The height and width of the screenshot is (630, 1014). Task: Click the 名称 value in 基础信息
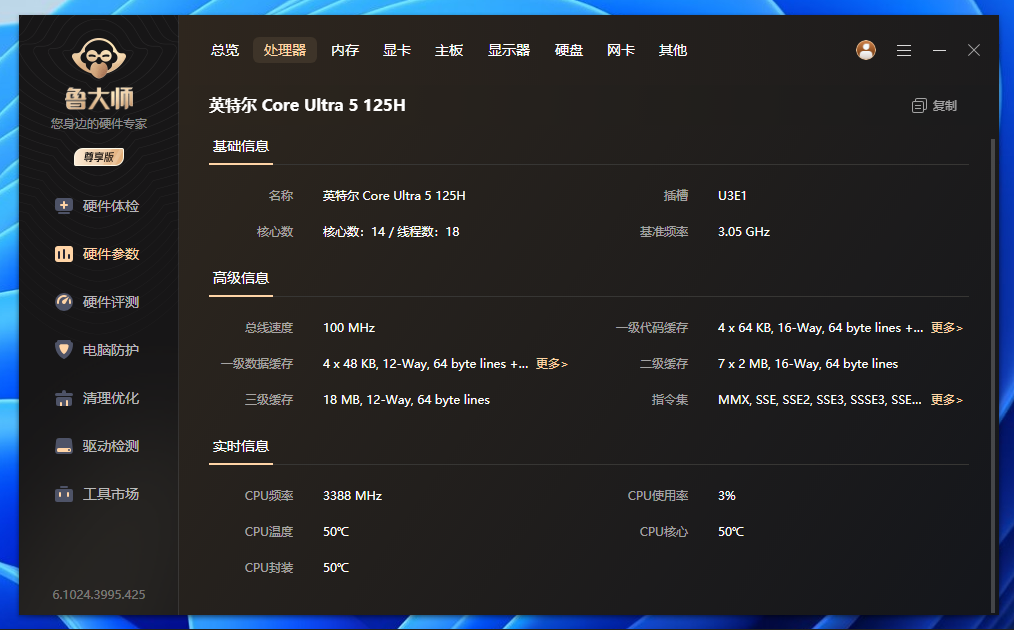point(394,195)
